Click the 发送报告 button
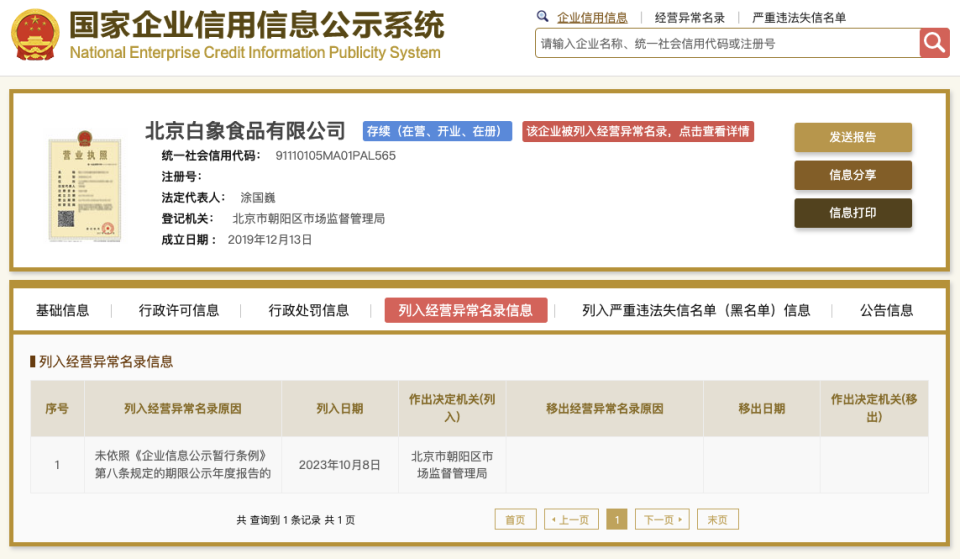 [853, 137]
